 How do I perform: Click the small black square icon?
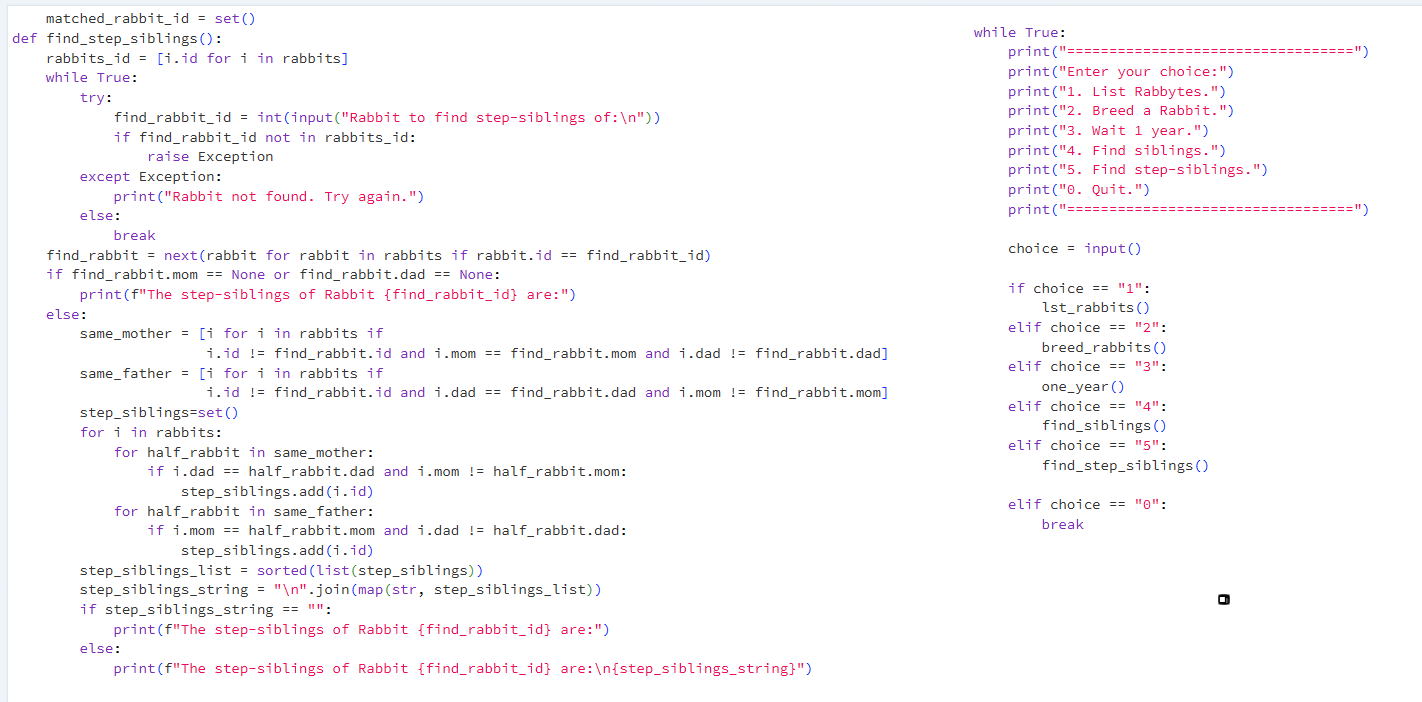[x=1224, y=598]
